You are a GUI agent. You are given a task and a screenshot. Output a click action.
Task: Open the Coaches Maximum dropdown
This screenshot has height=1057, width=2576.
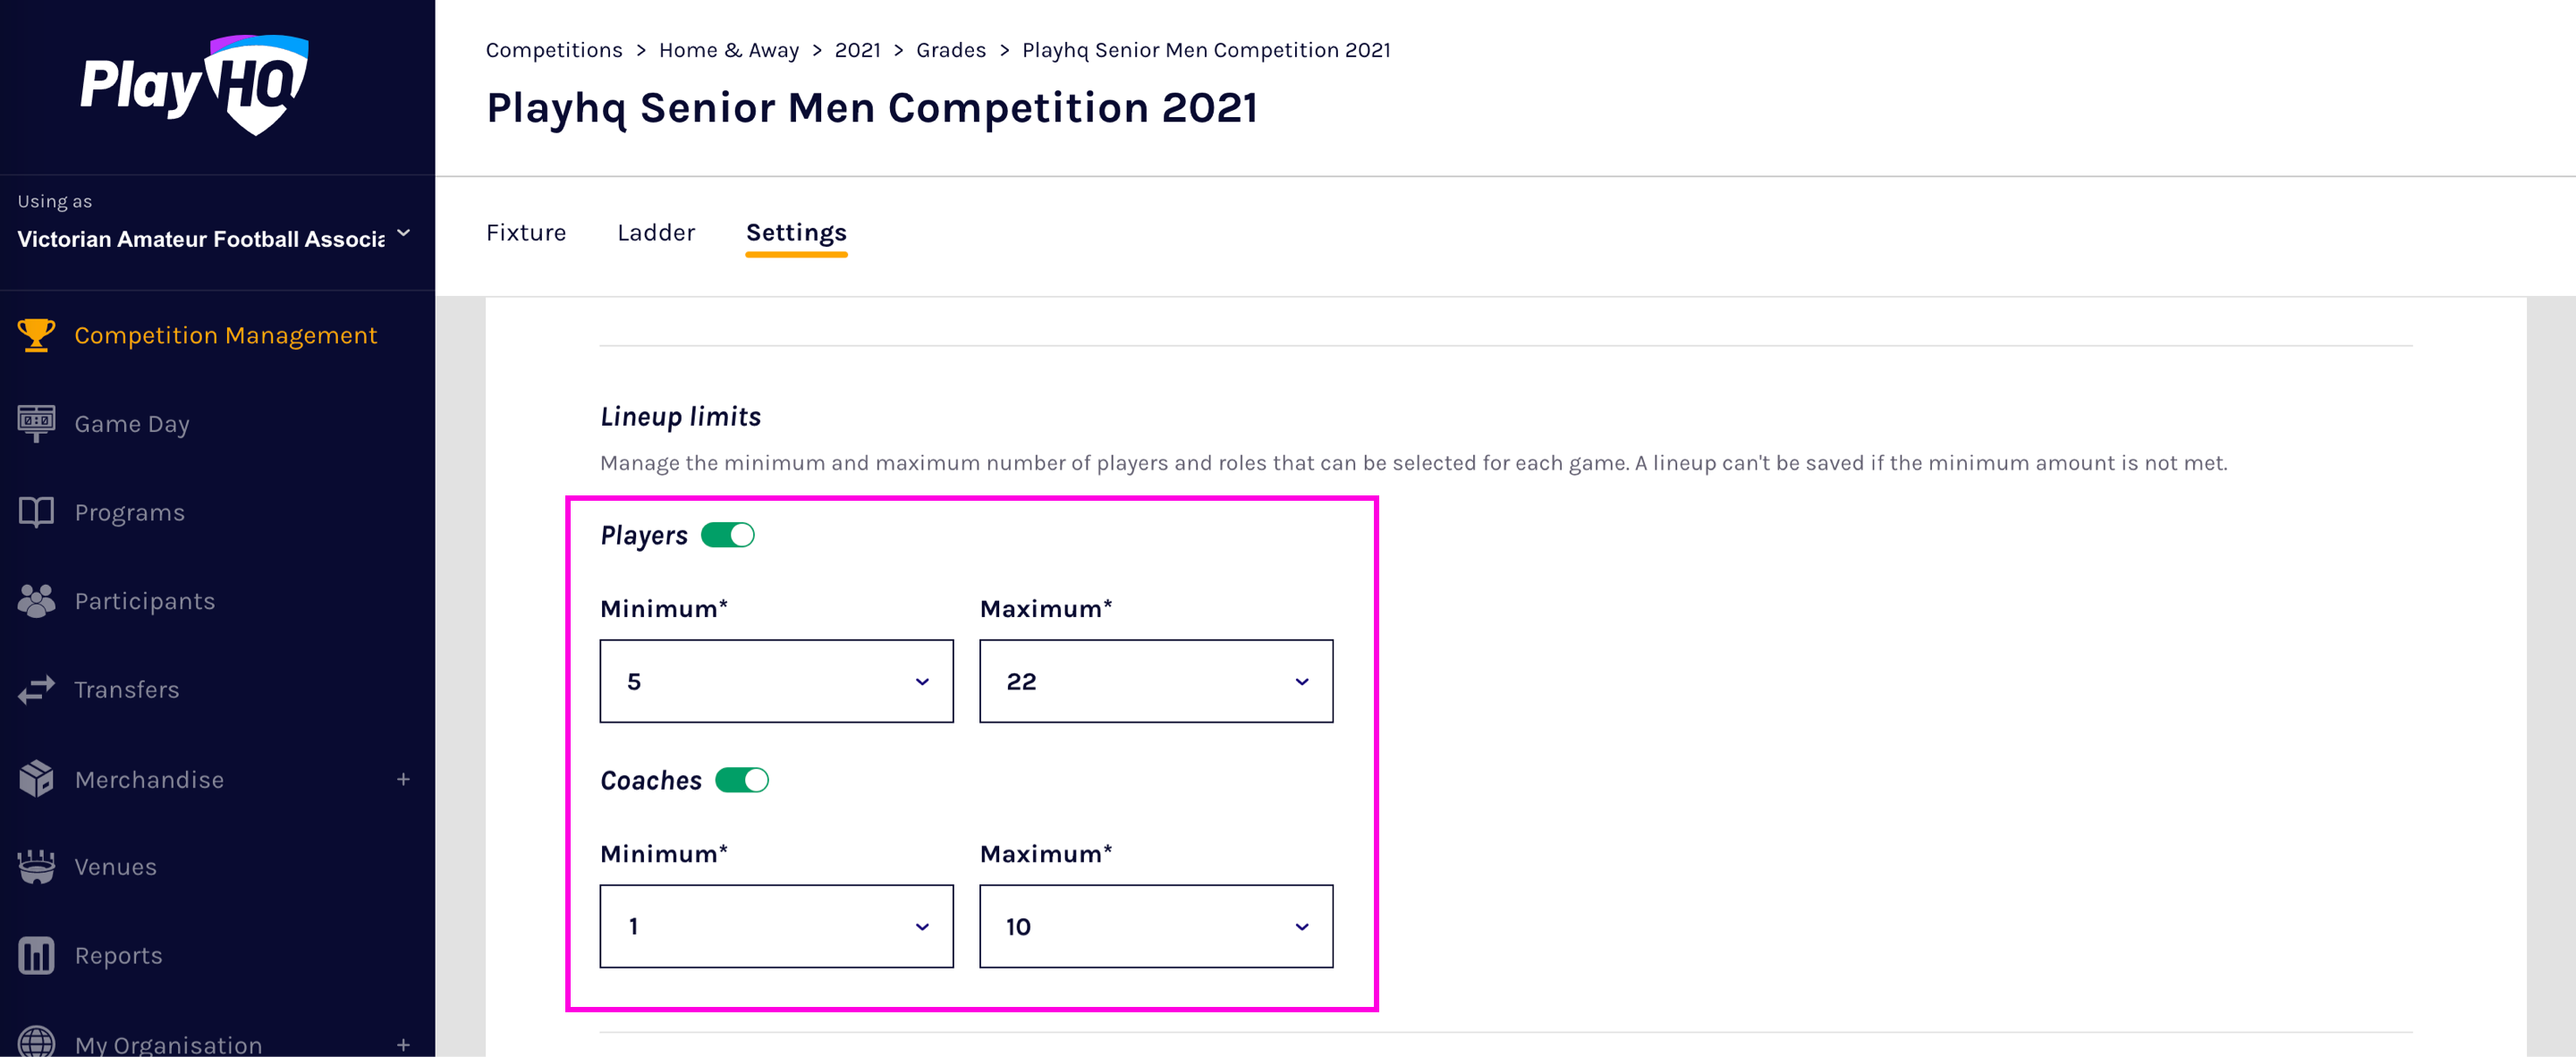pyautogui.click(x=1156, y=926)
